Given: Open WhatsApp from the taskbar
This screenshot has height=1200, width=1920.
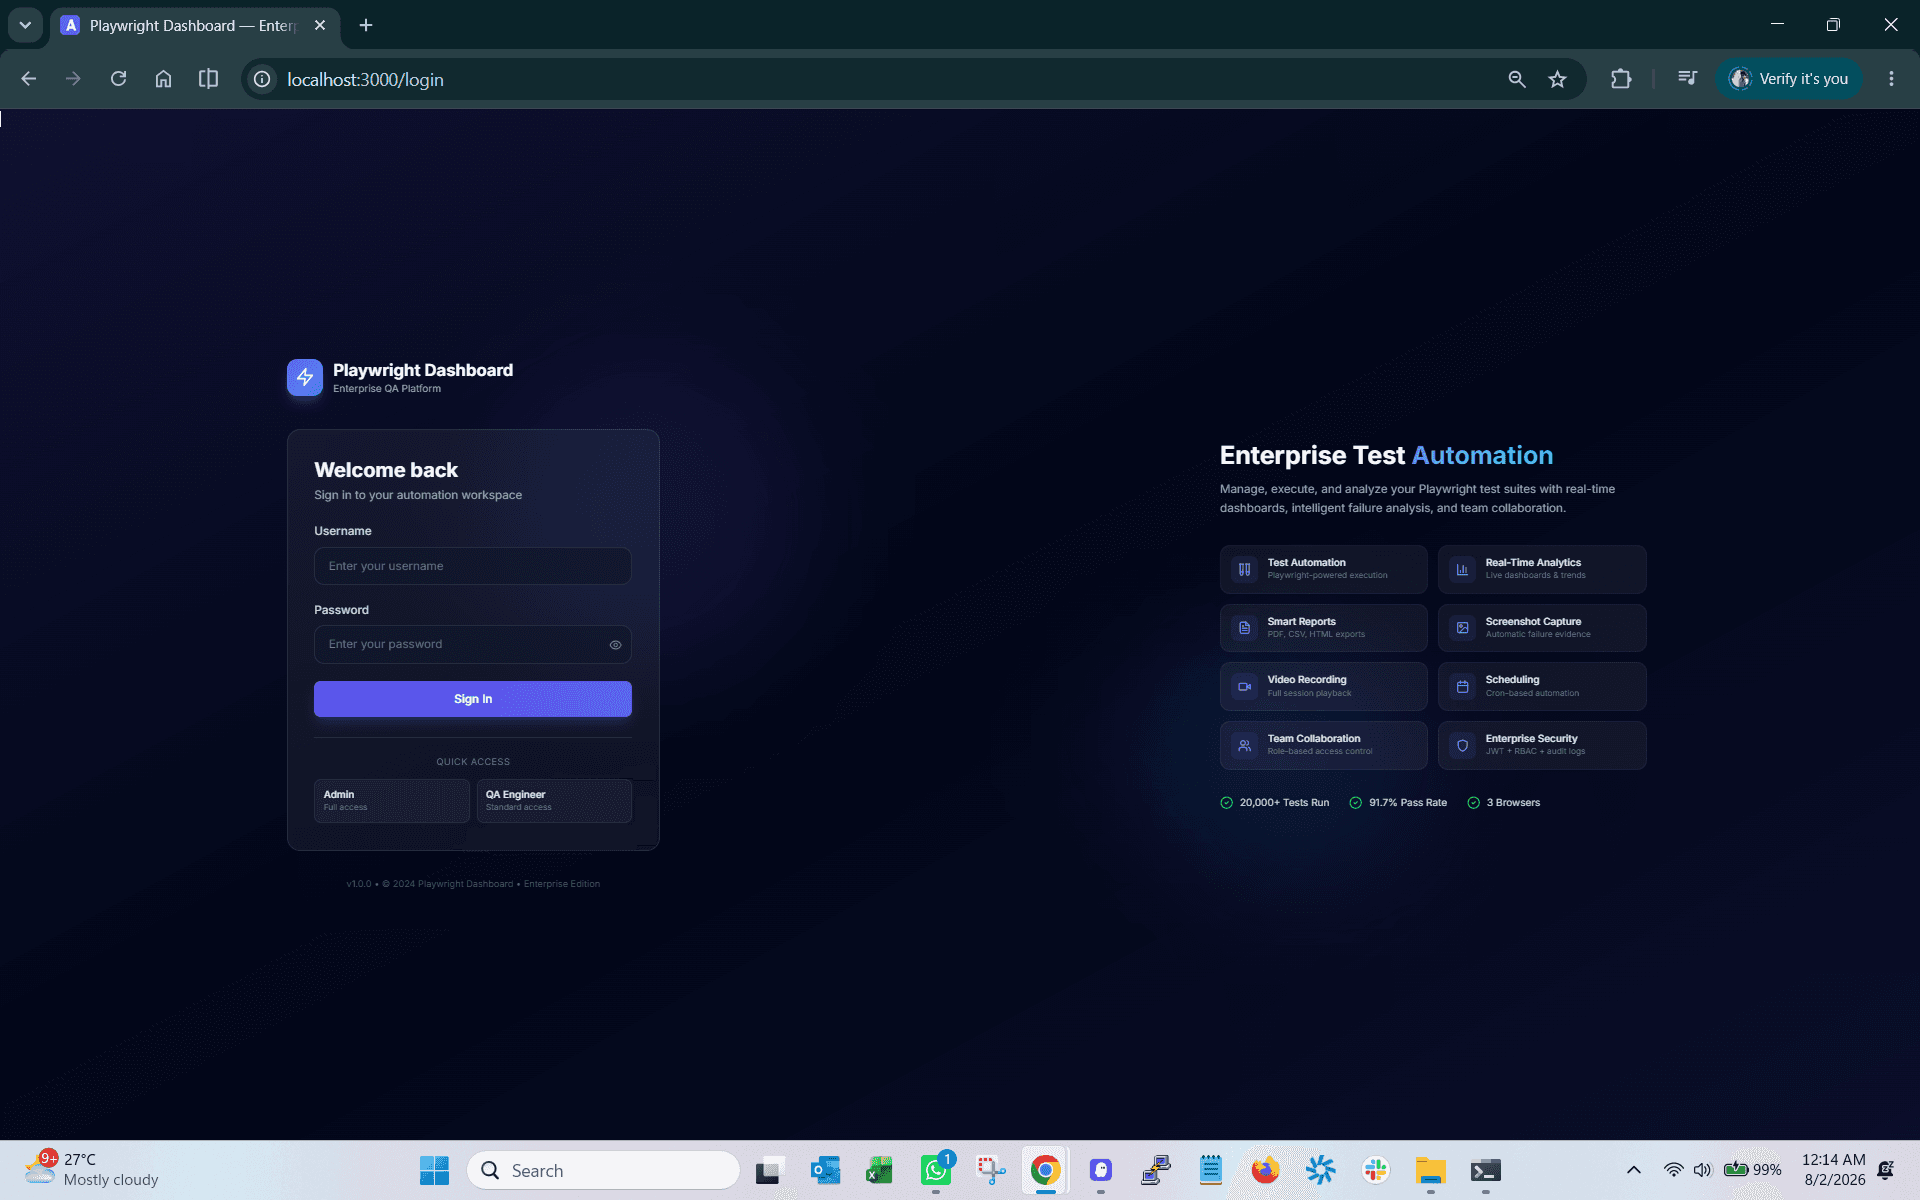Looking at the screenshot, I should (936, 1170).
